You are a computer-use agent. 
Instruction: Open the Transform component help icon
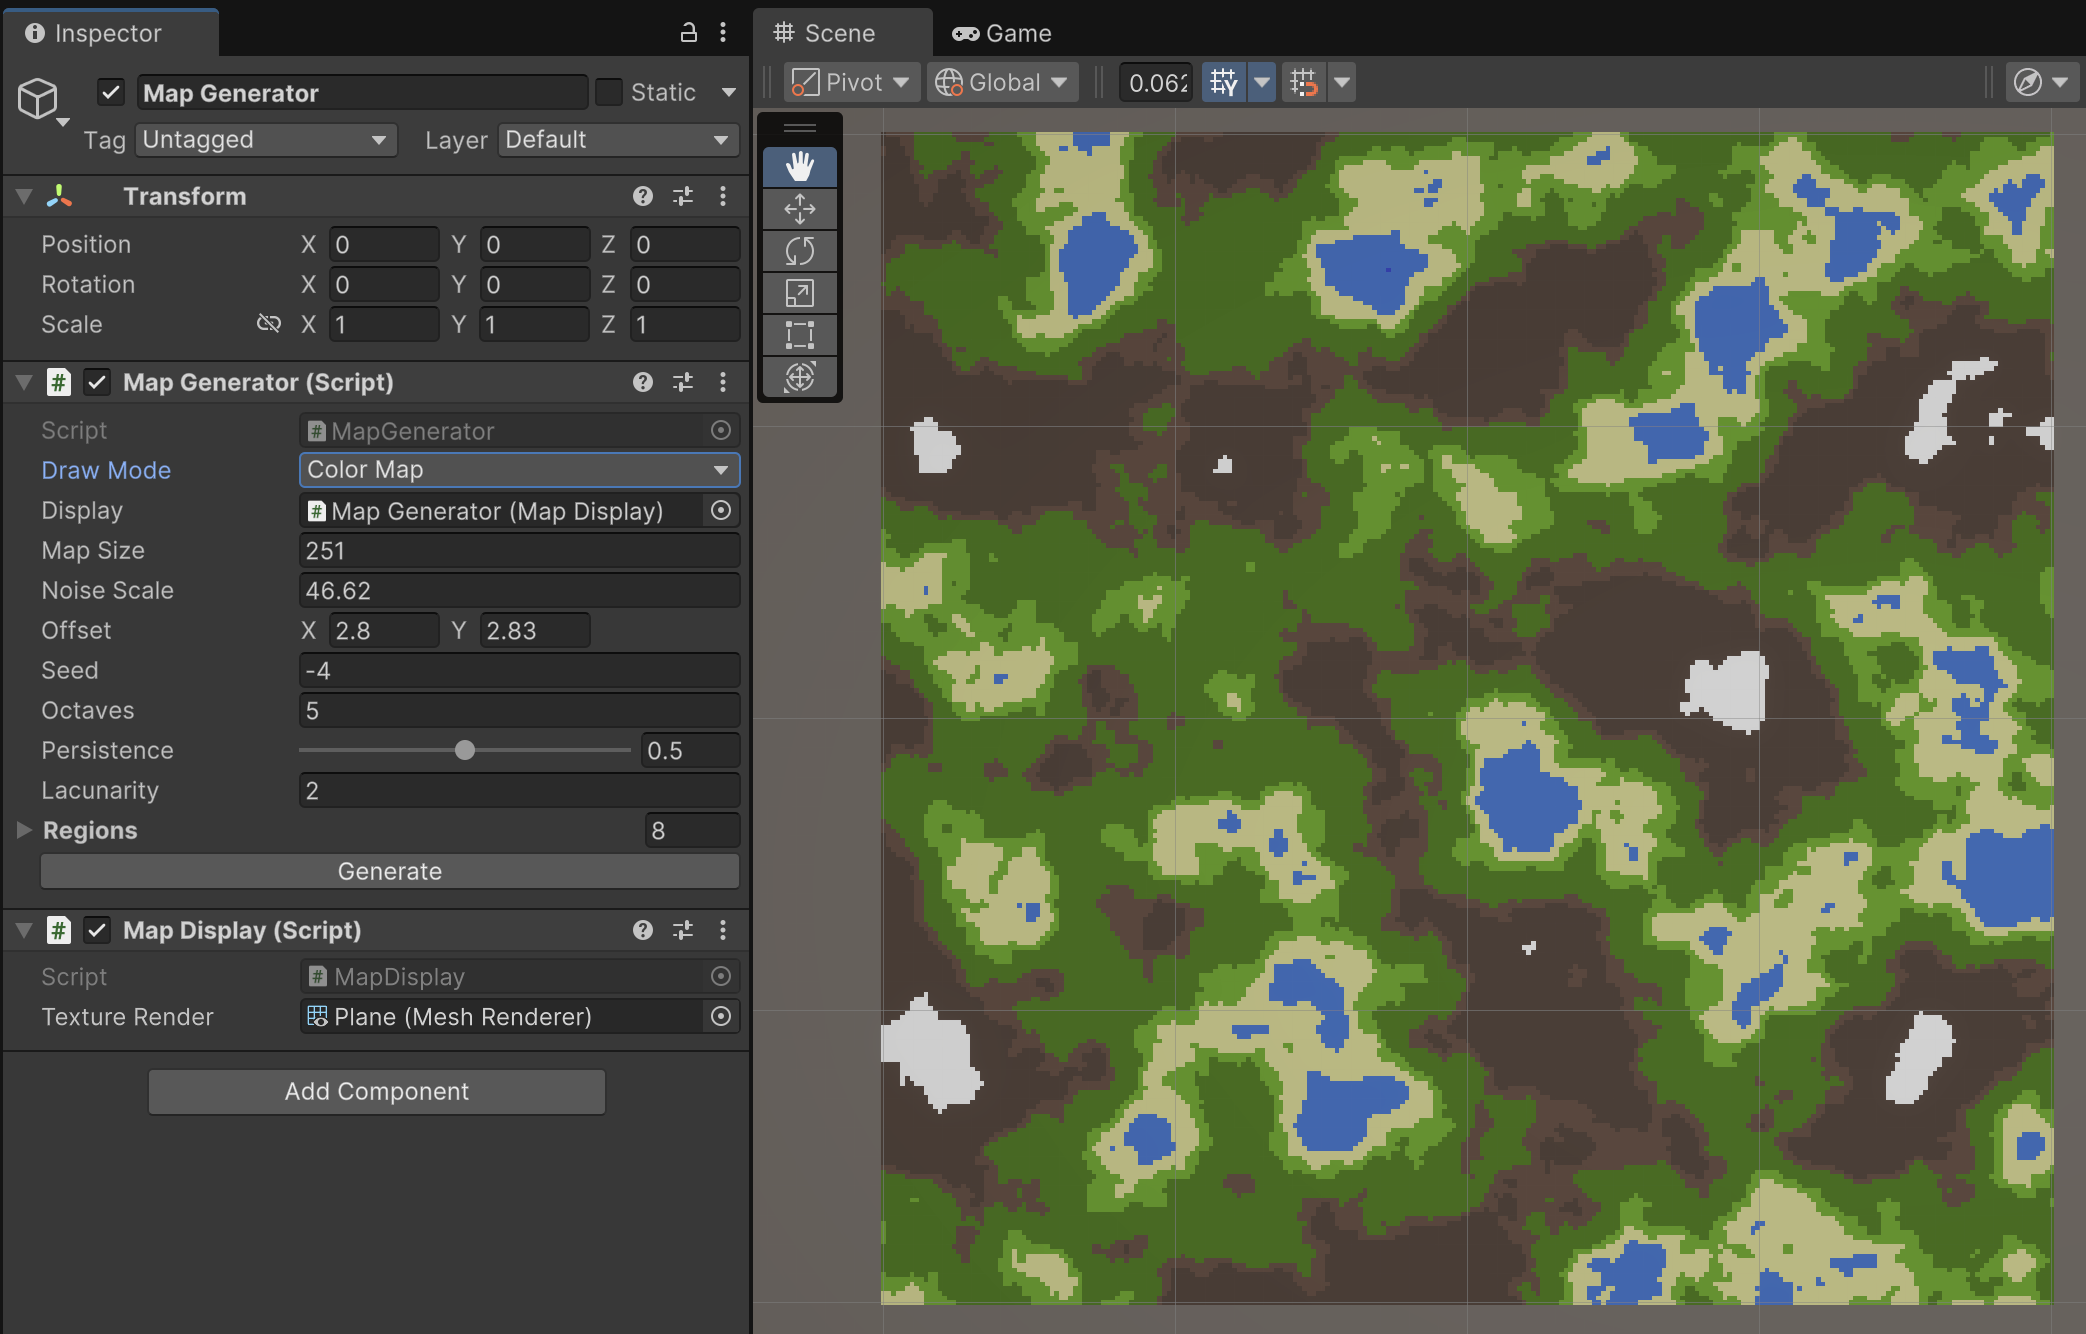(642, 196)
